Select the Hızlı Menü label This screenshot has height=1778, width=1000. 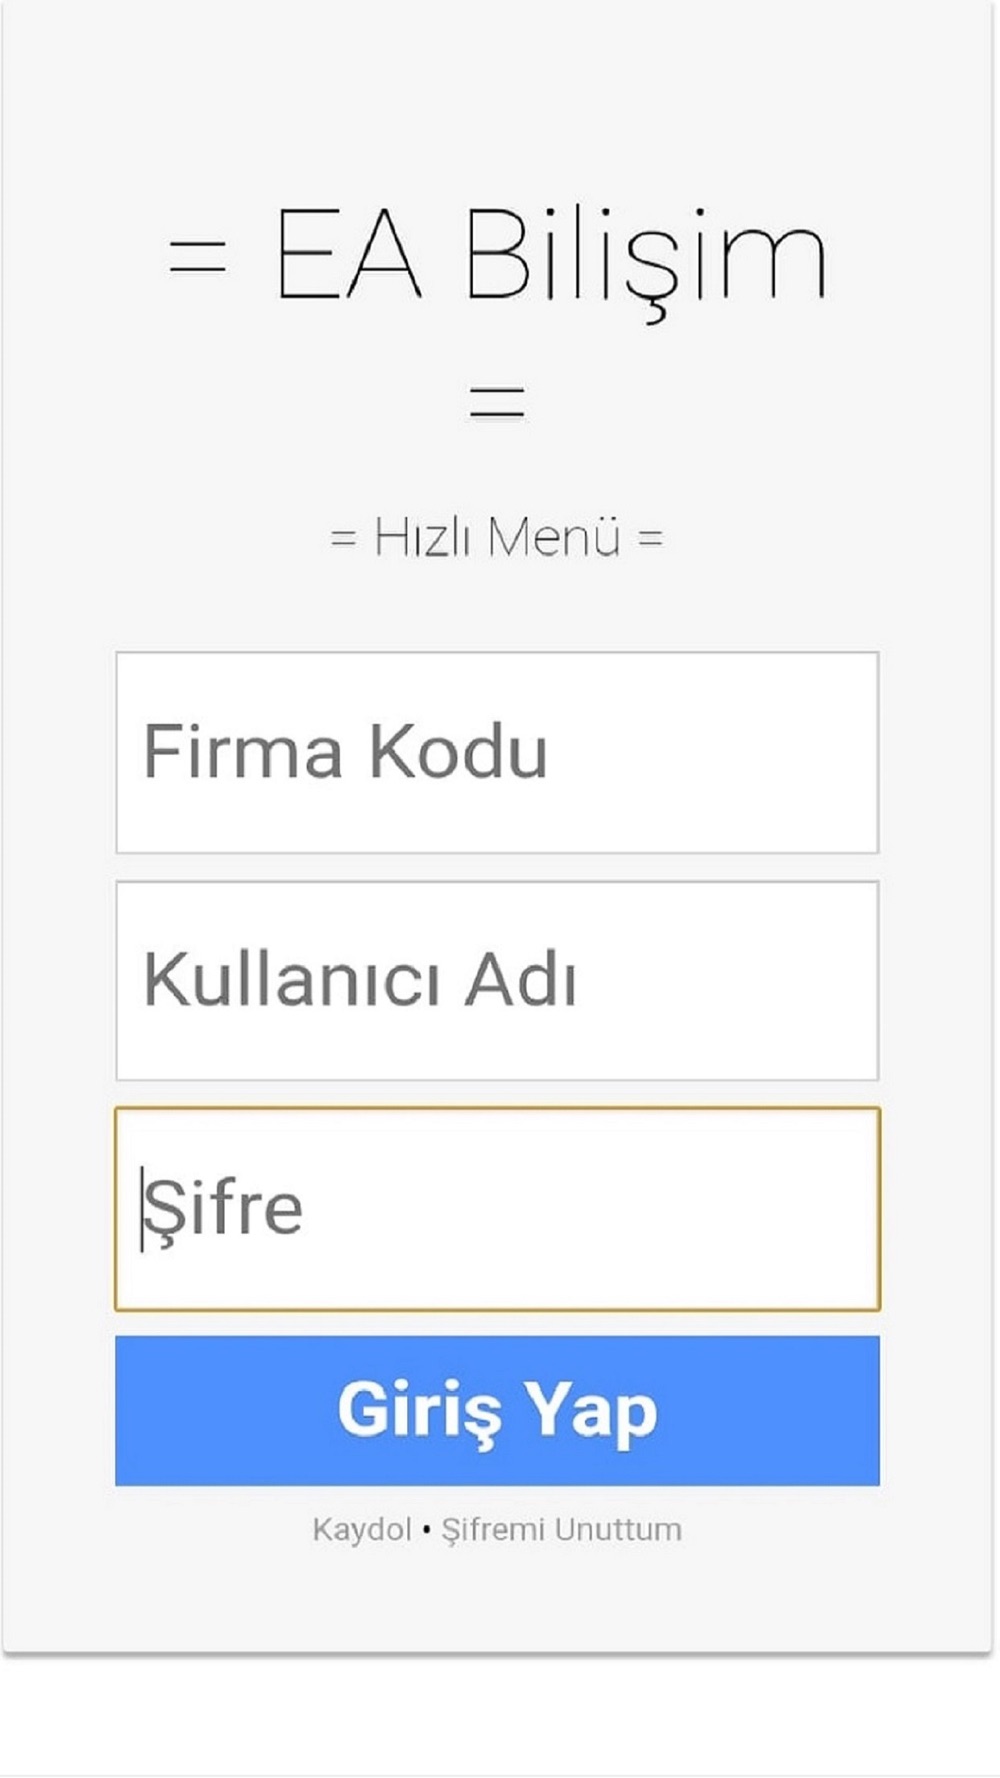[497, 537]
